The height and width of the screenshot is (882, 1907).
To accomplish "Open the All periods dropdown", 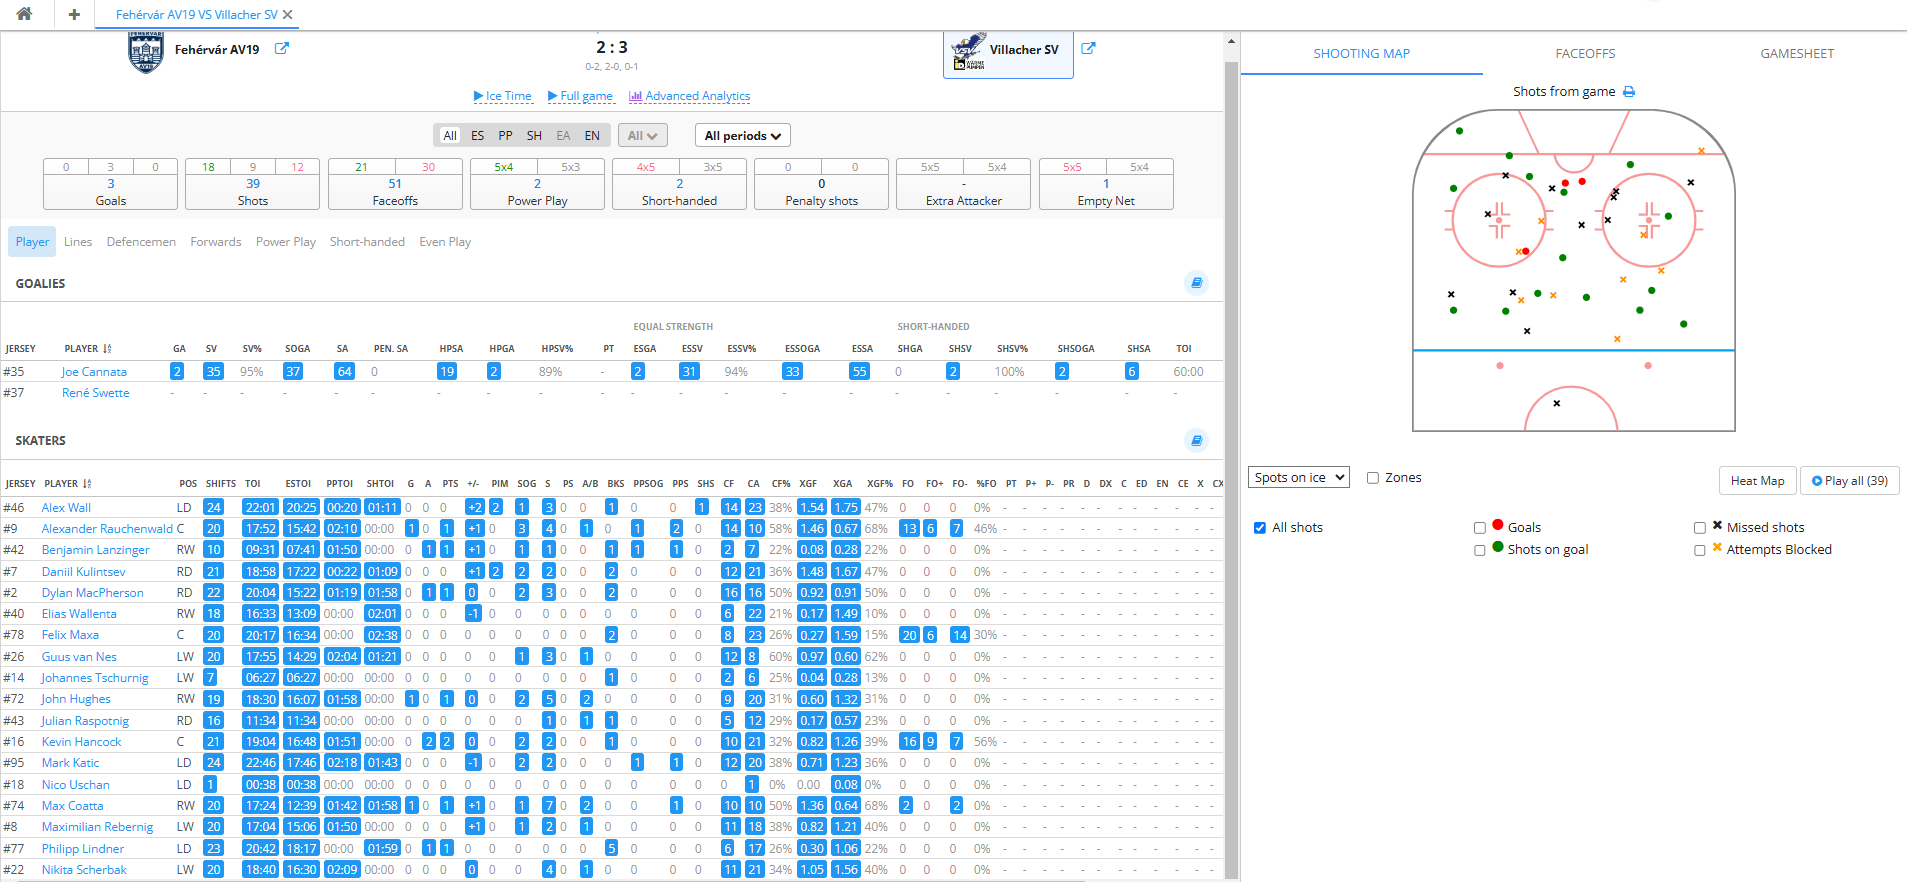I will pos(742,136).
